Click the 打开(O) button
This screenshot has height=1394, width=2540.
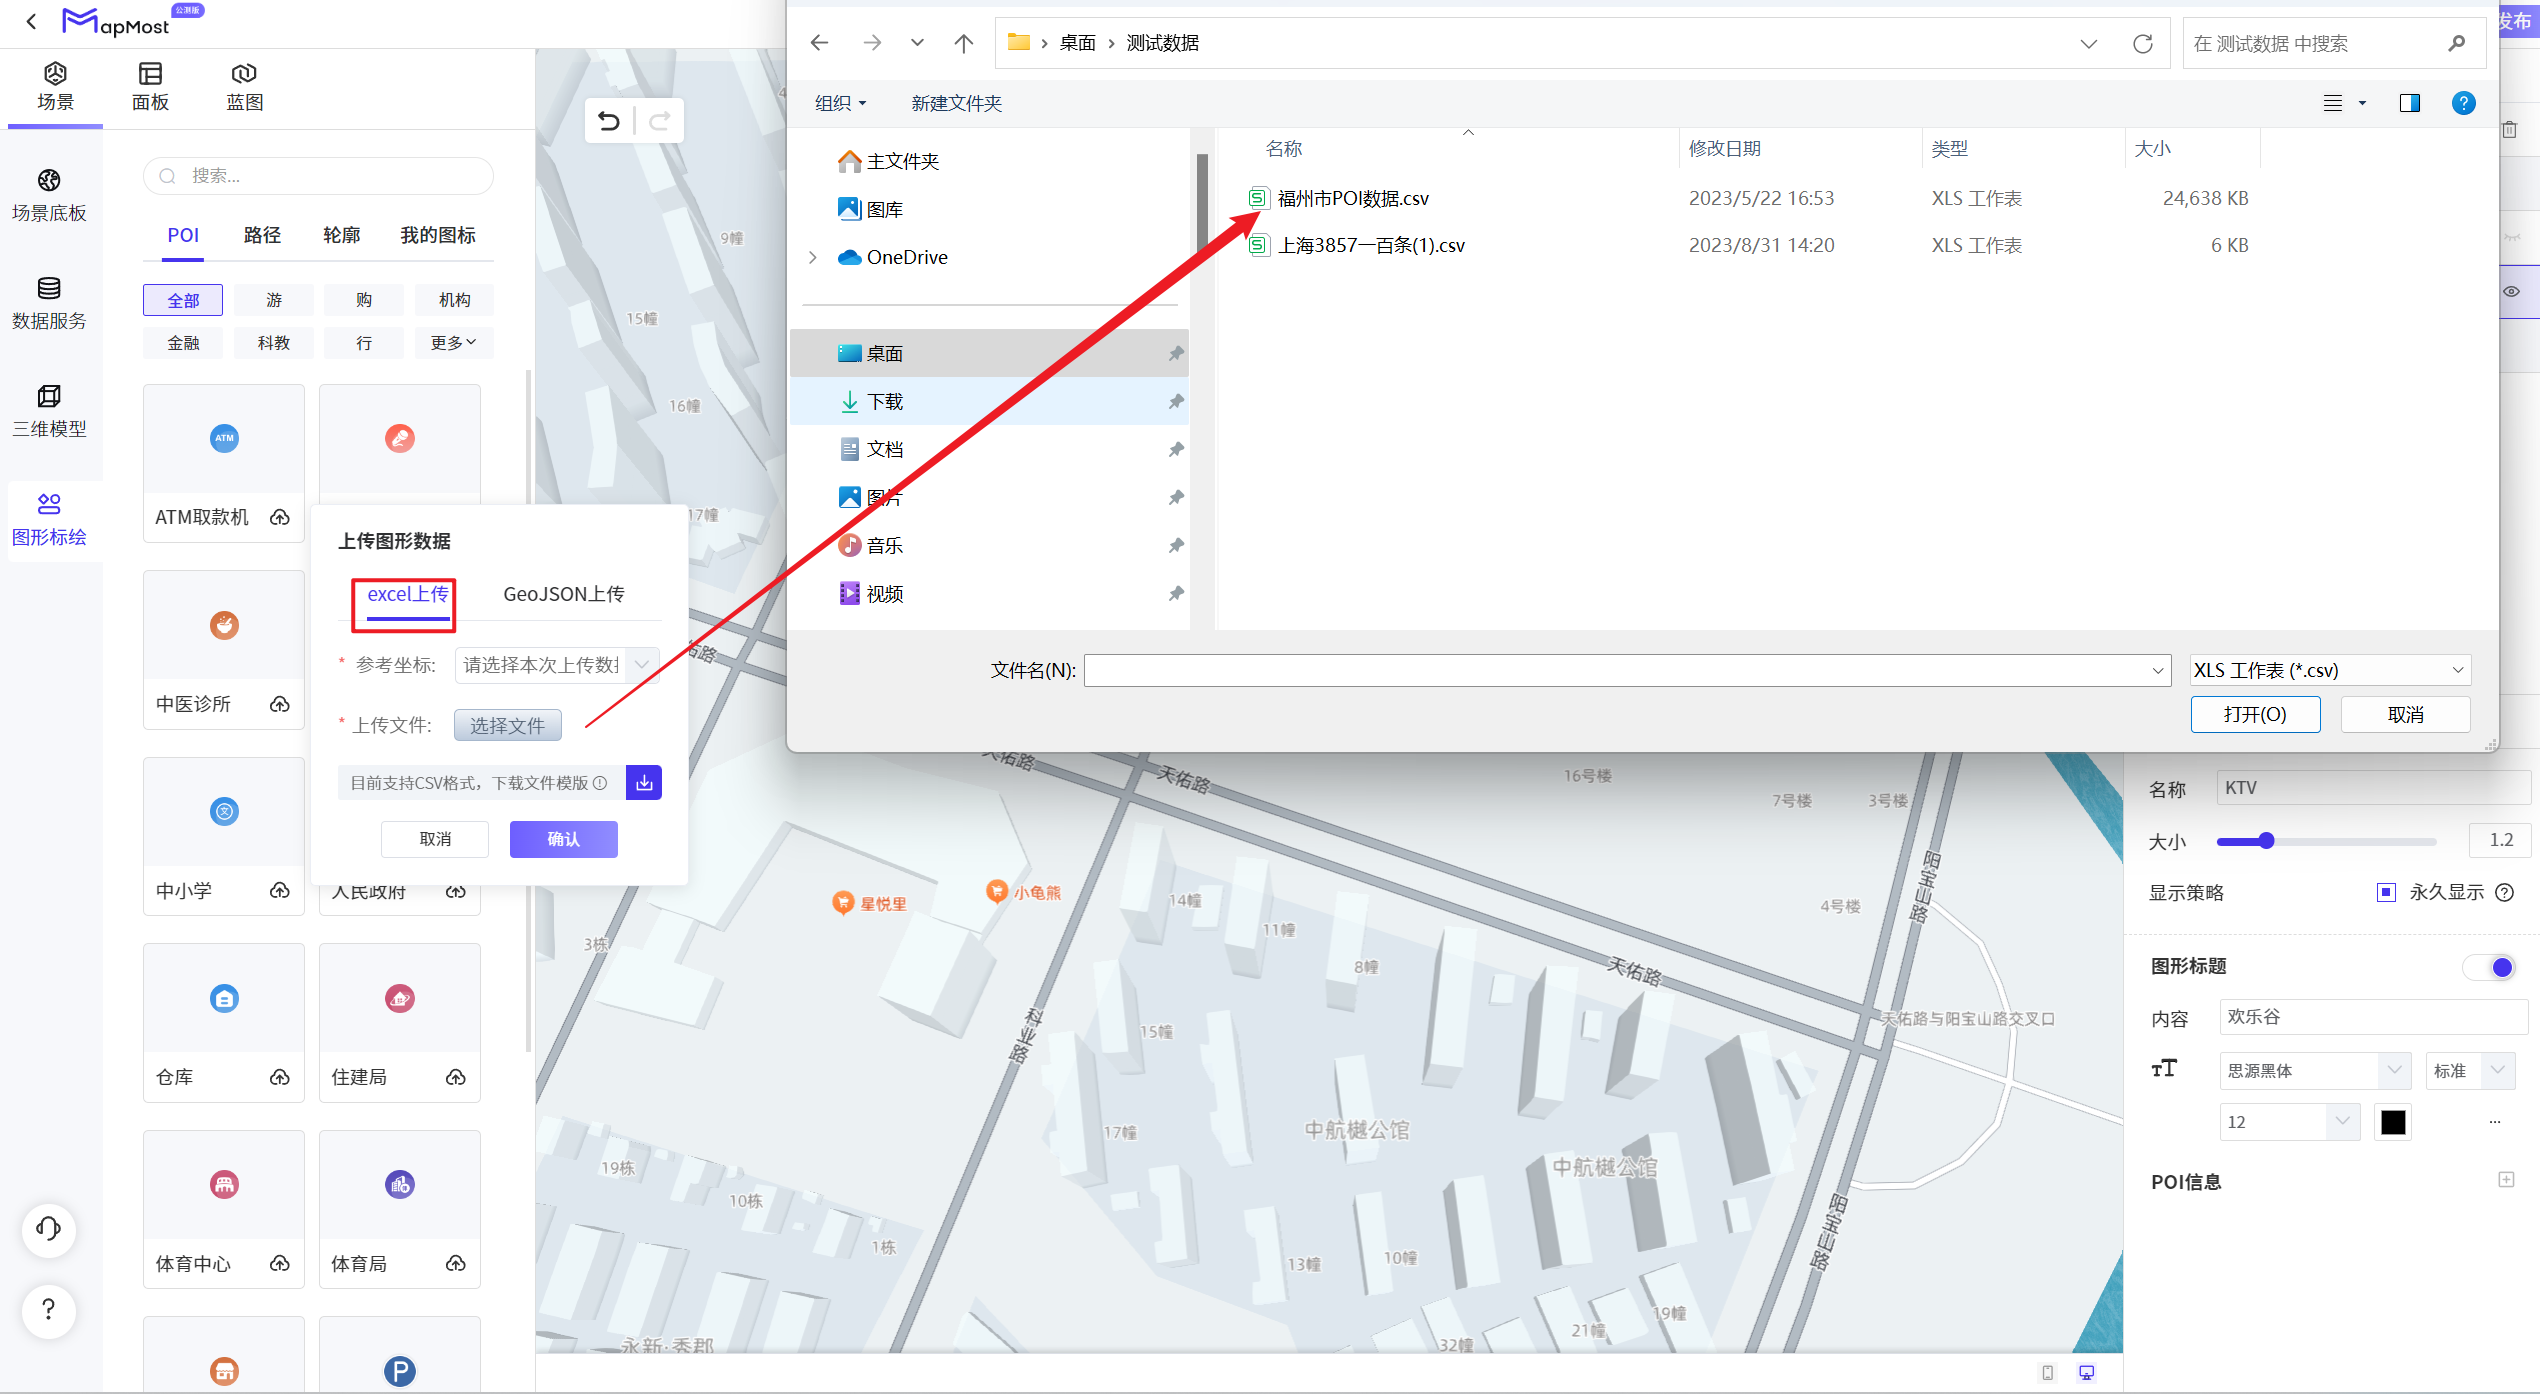click(2255, 714)
